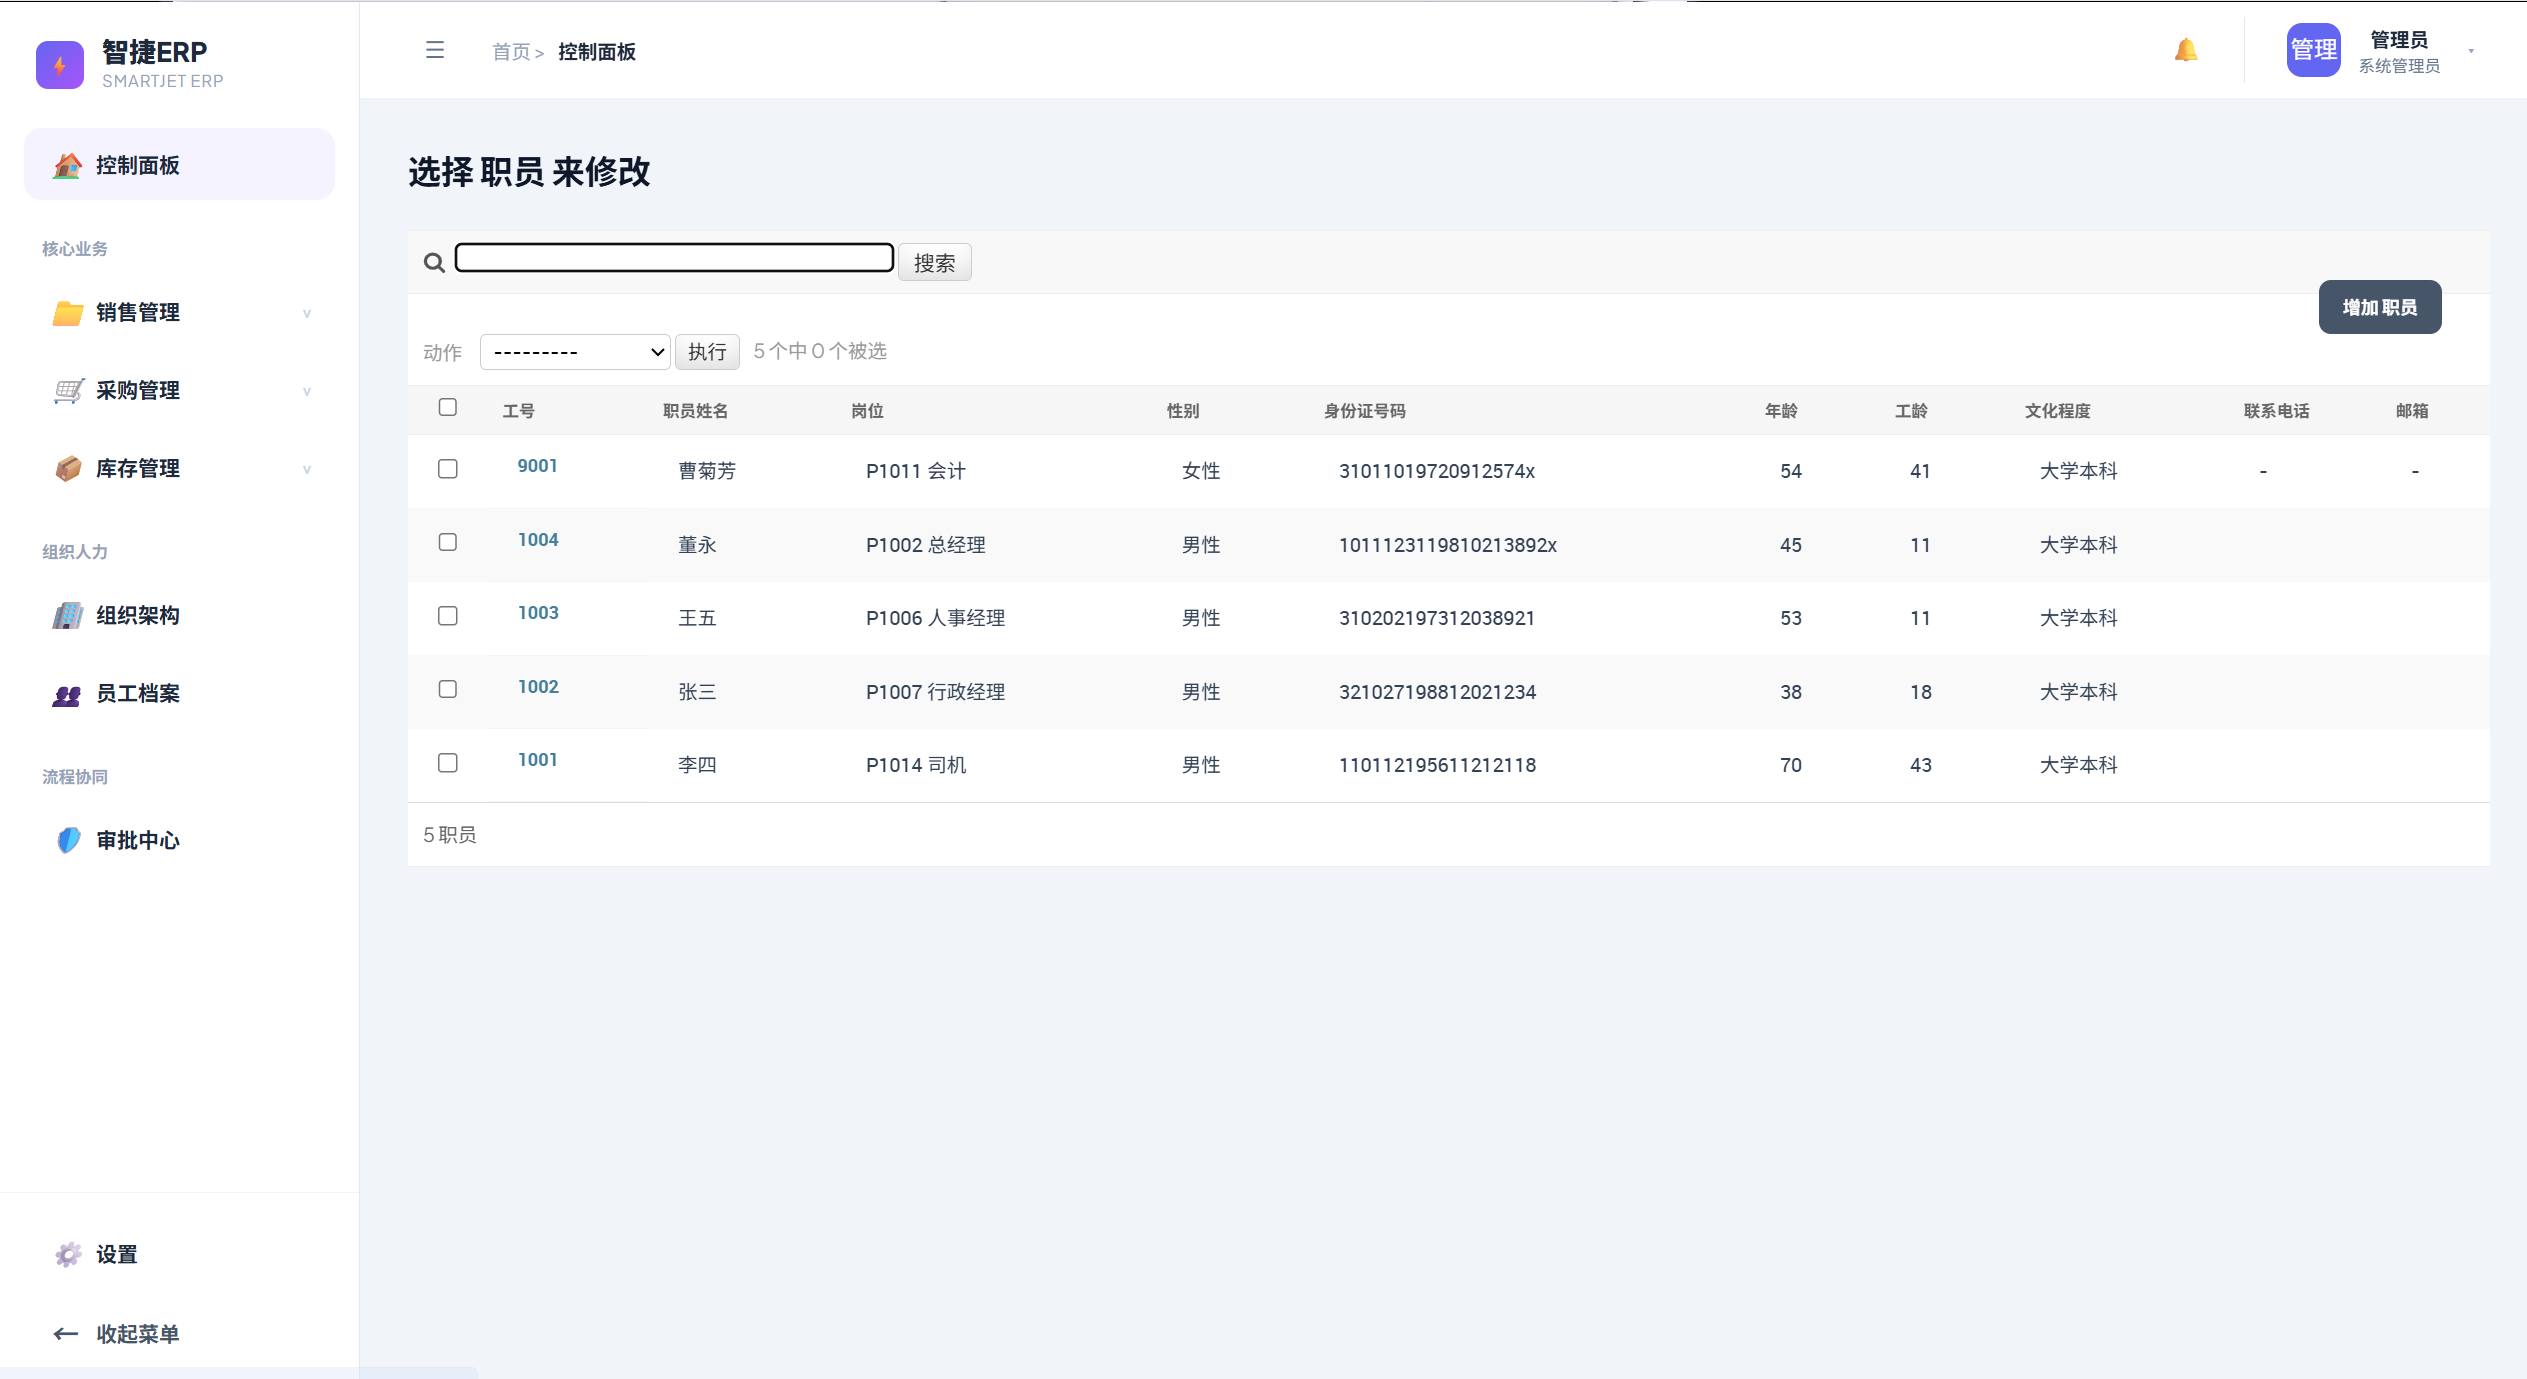Click the 组织架构 building icon
Screen dimensions: 2527x1379
pyautogui.click(x=67, y=615)
